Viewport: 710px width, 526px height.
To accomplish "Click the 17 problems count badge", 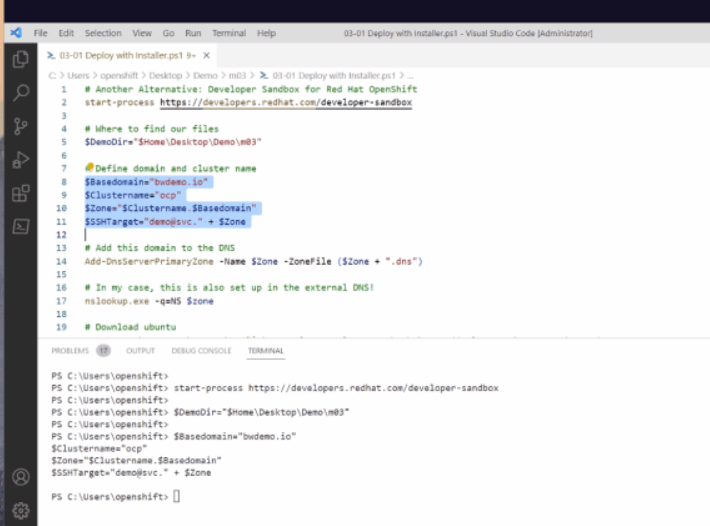I will (103, 350).
